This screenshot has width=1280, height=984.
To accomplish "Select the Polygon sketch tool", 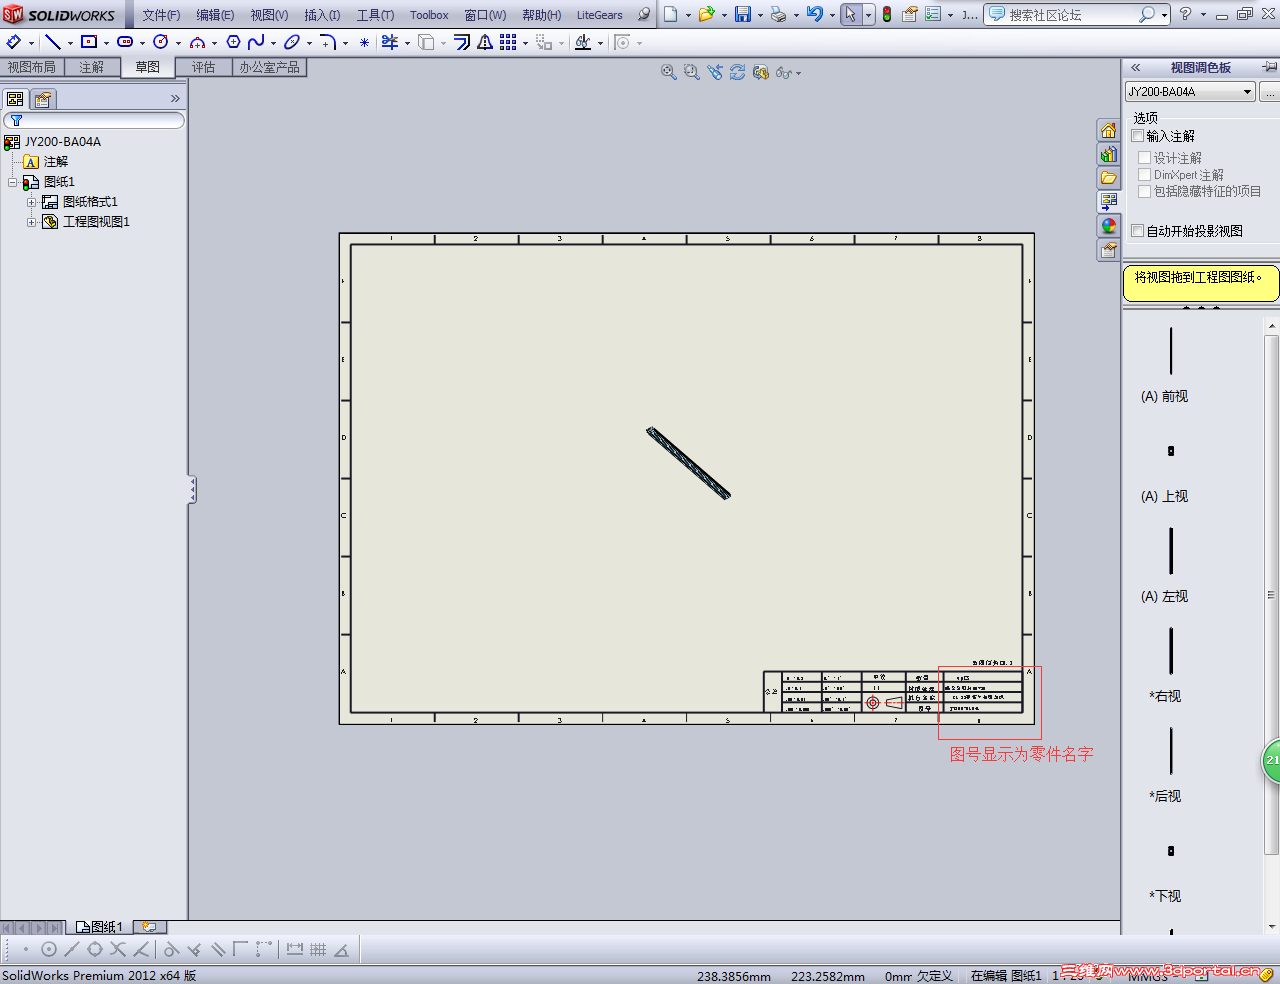I will coord(233,42).
